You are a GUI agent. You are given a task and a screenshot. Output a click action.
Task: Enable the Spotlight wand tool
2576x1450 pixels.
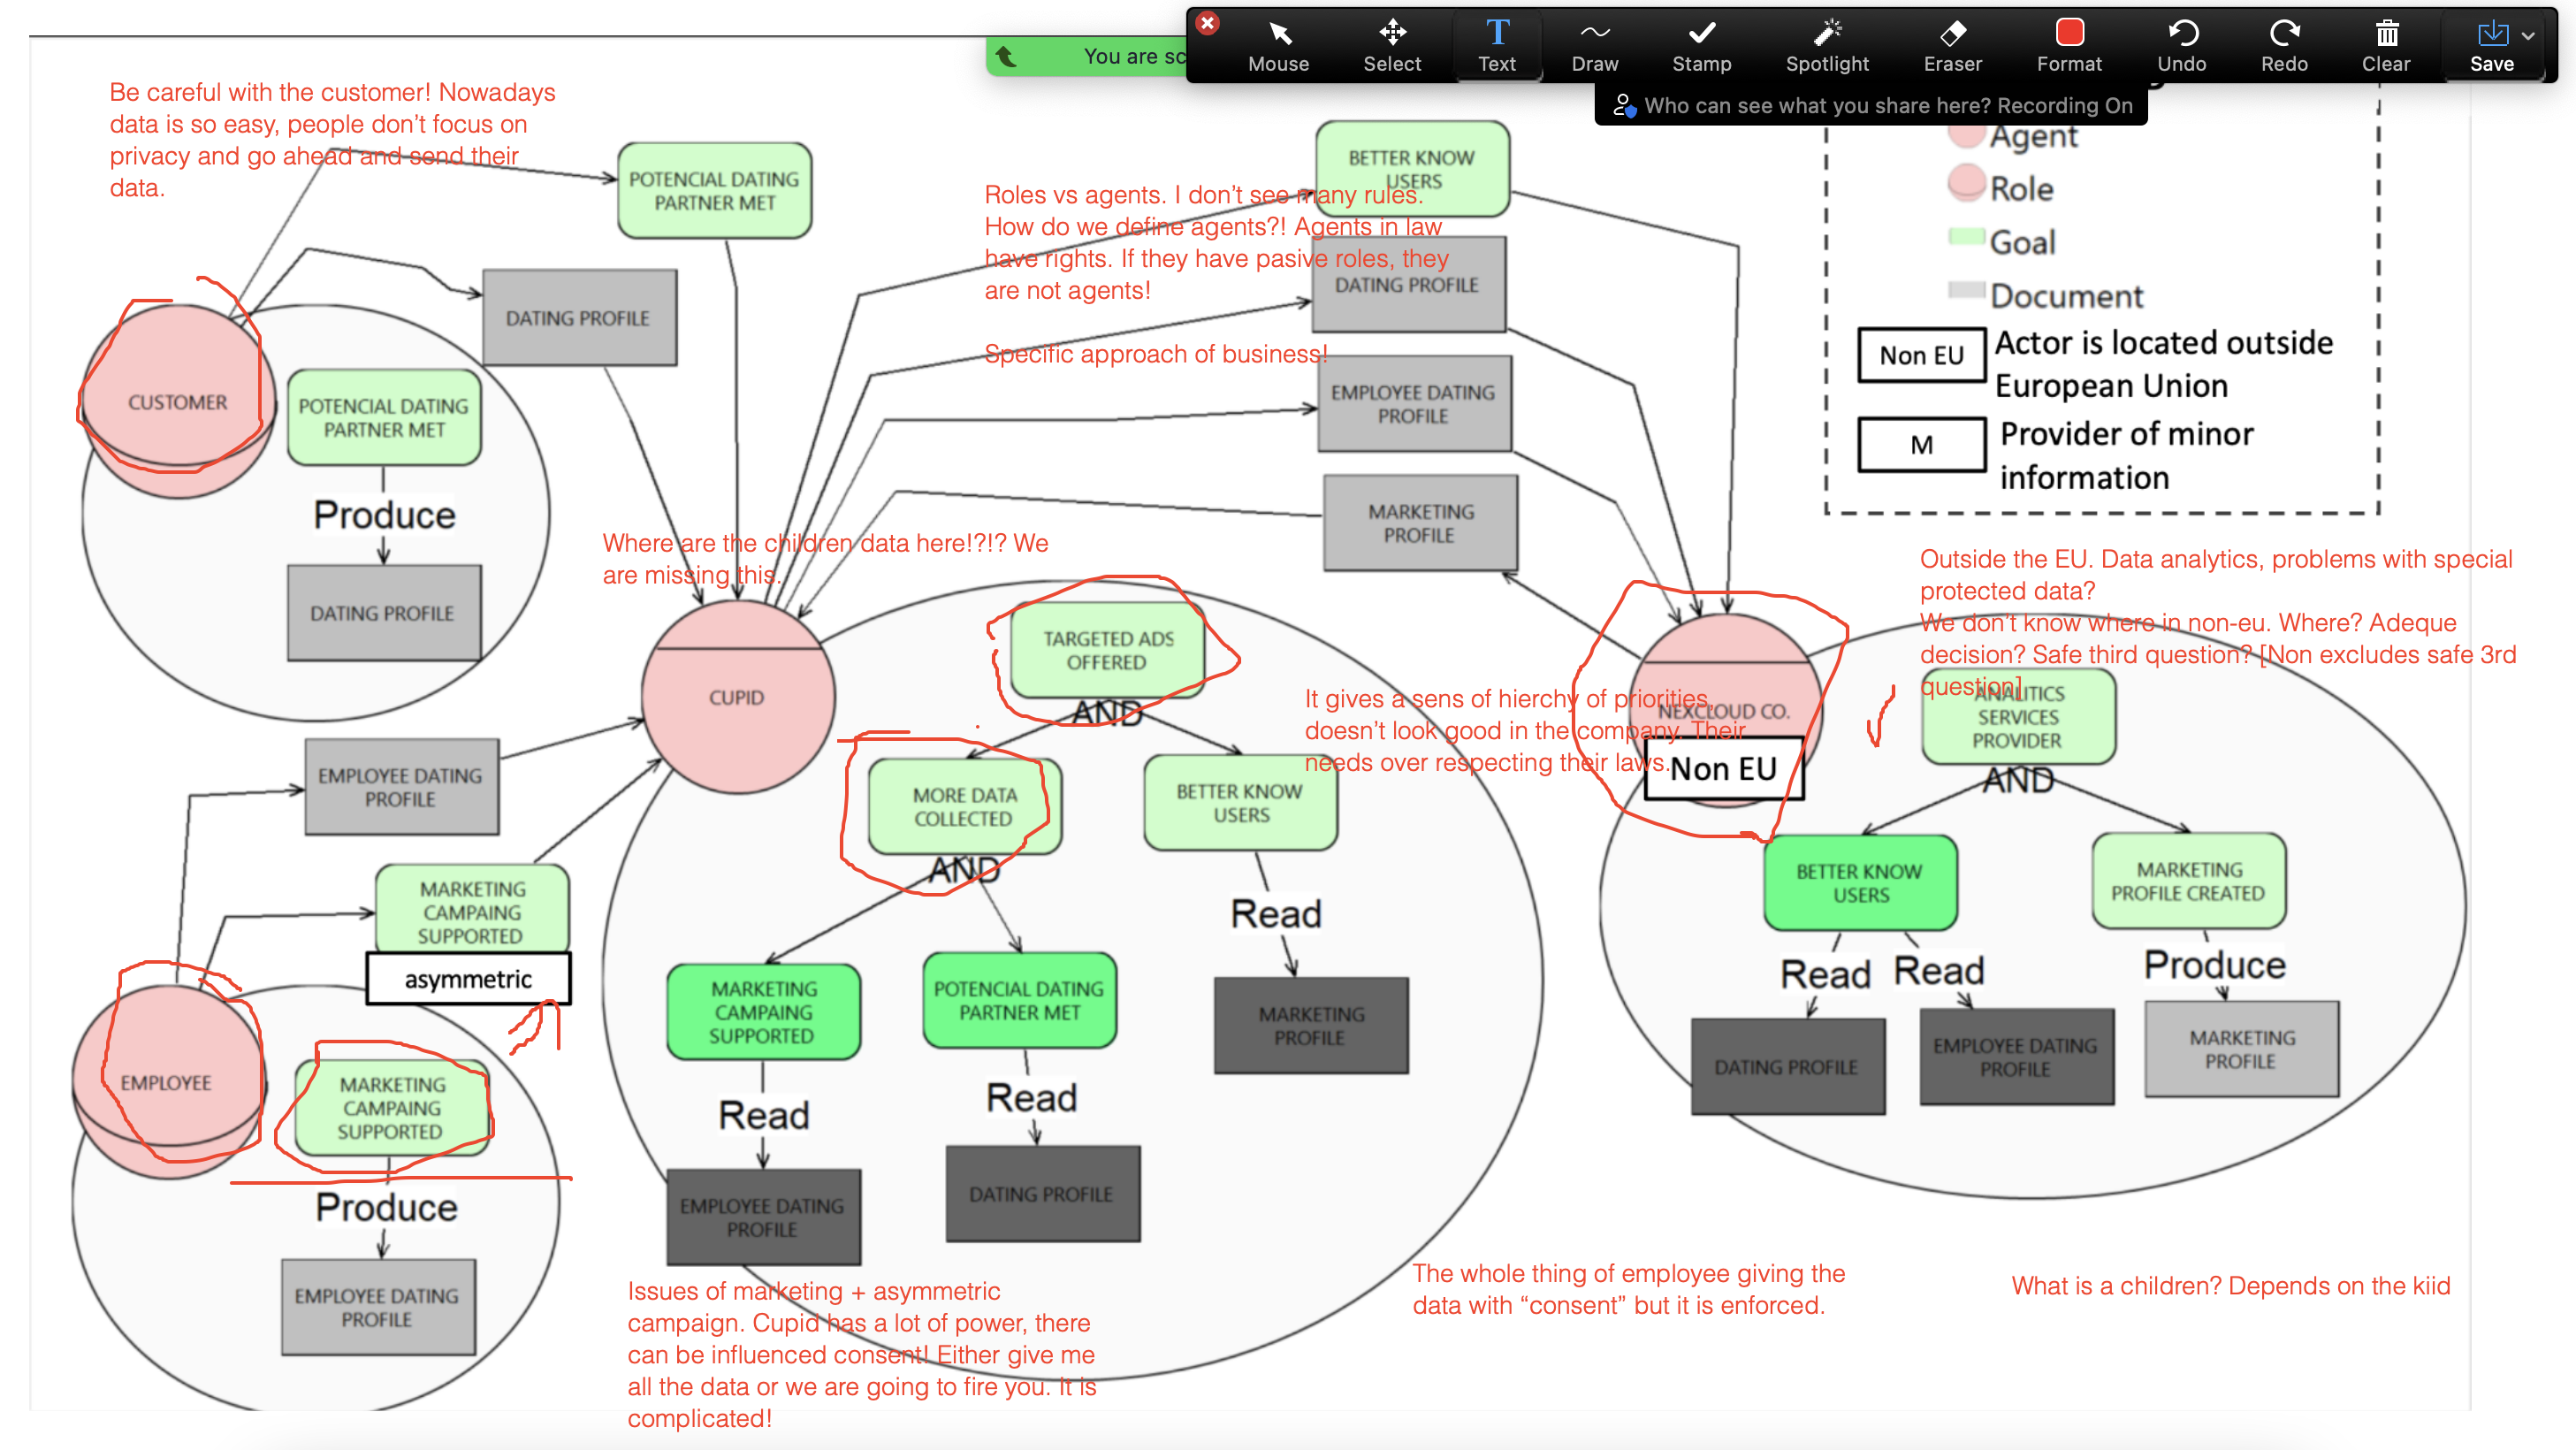[1827, 45]
